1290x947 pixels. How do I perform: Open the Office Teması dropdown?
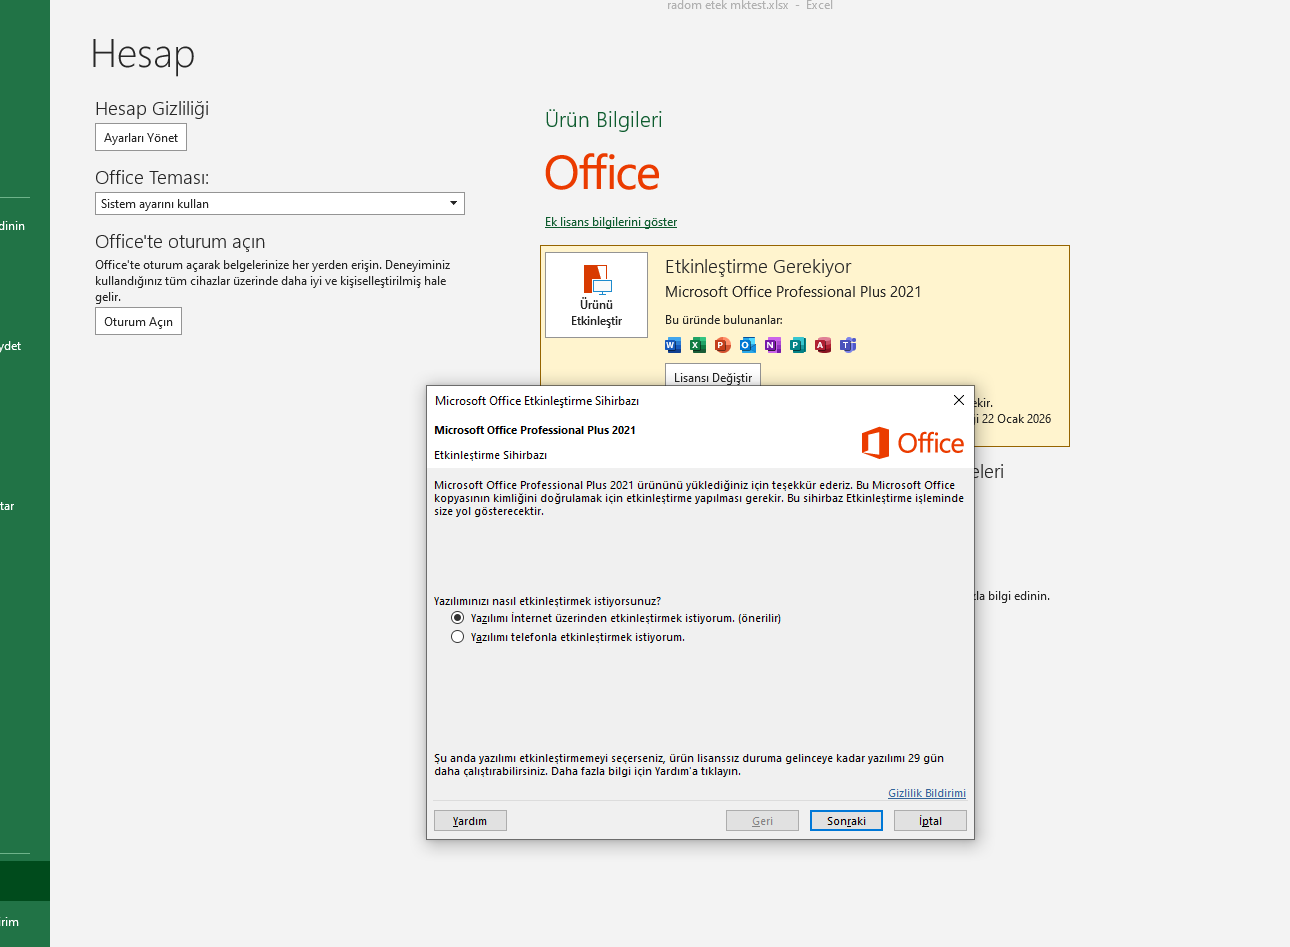(280, 204)
